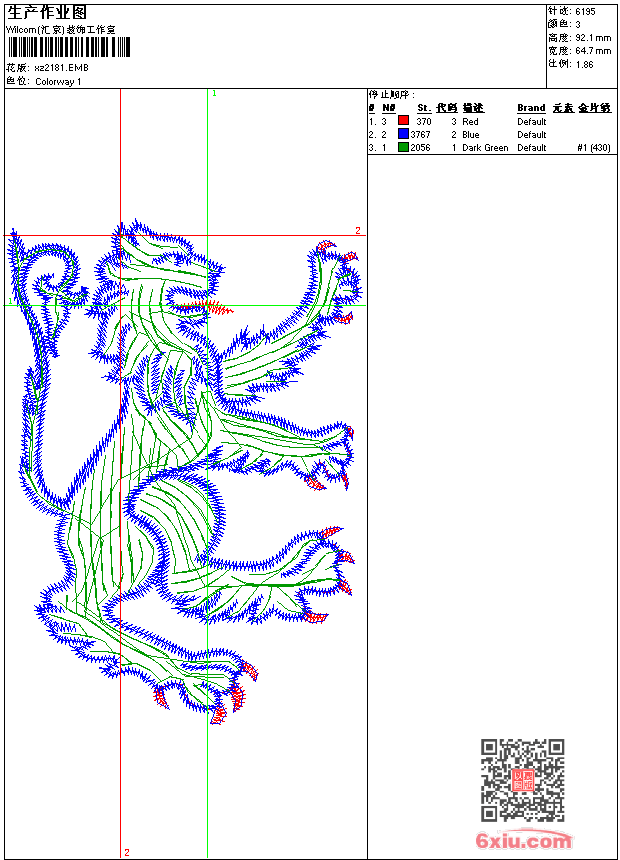Select the Dark Green thread row
Viewport: 620px width, 860px height.
(485, 148)
